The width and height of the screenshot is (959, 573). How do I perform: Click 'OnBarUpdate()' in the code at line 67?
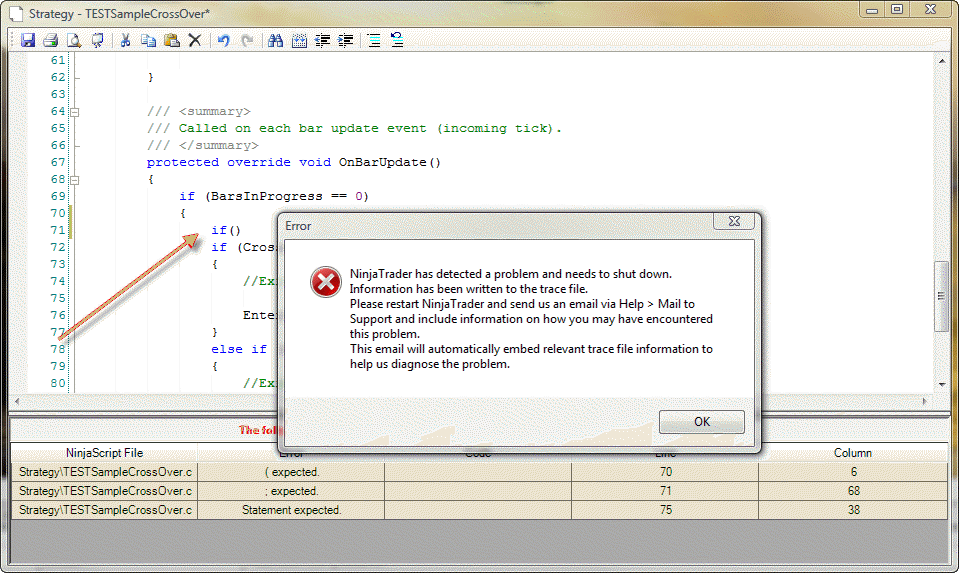tap(390, 163)
